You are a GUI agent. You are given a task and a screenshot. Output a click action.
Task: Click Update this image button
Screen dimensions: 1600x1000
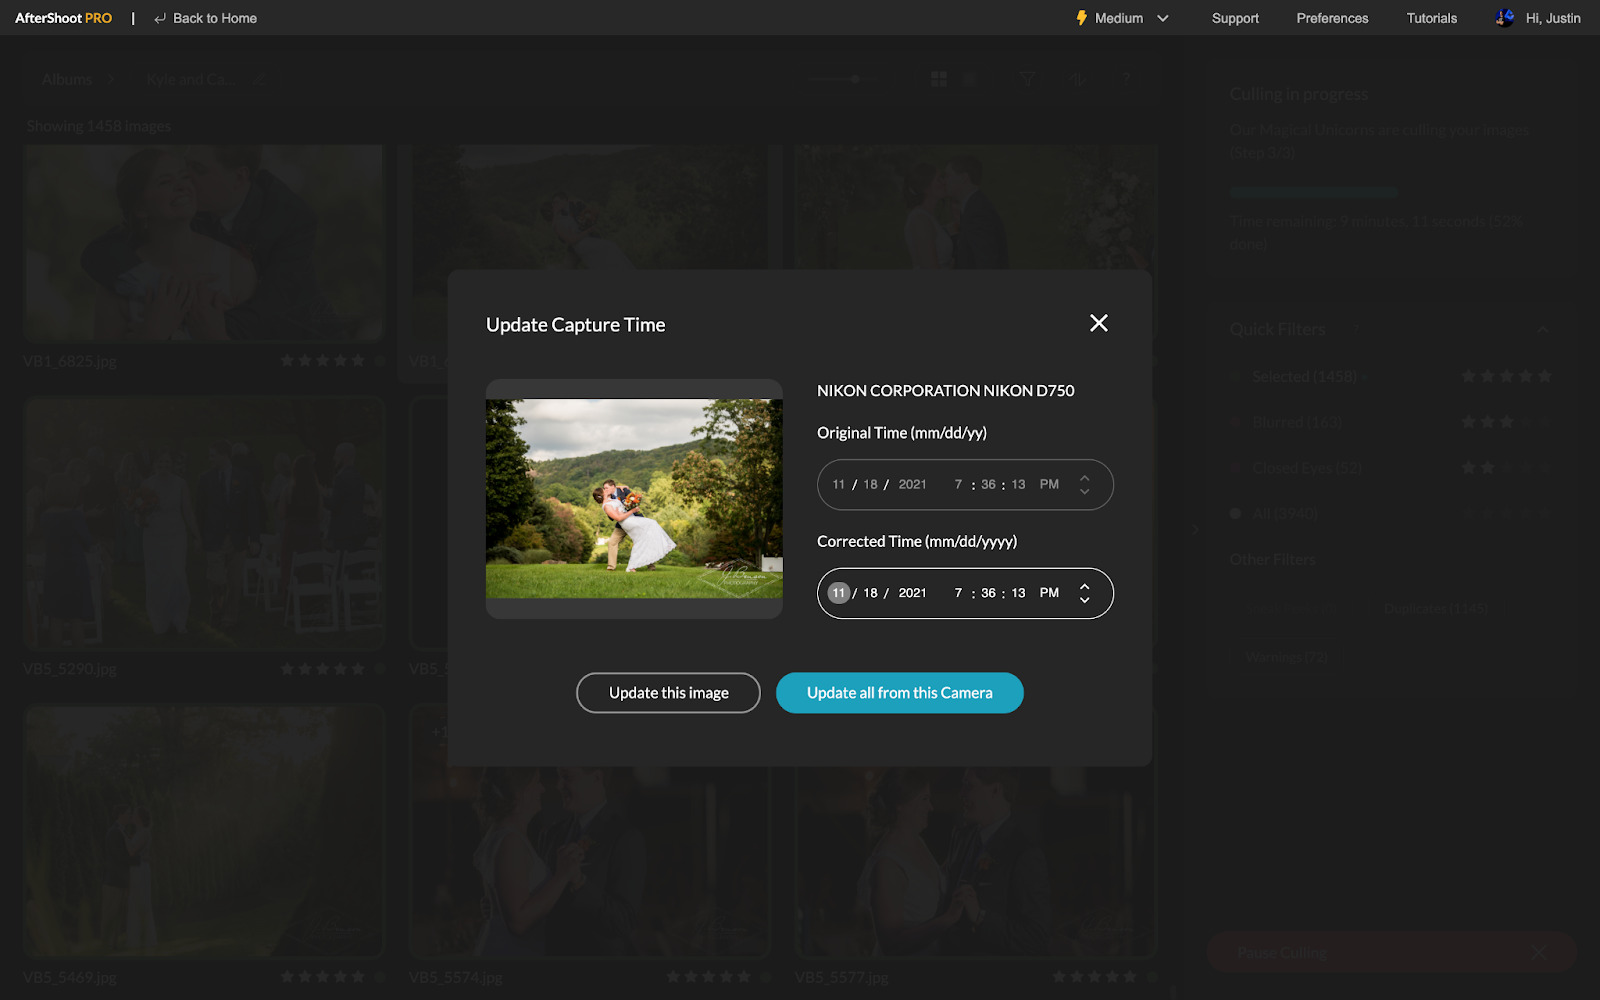668,693
